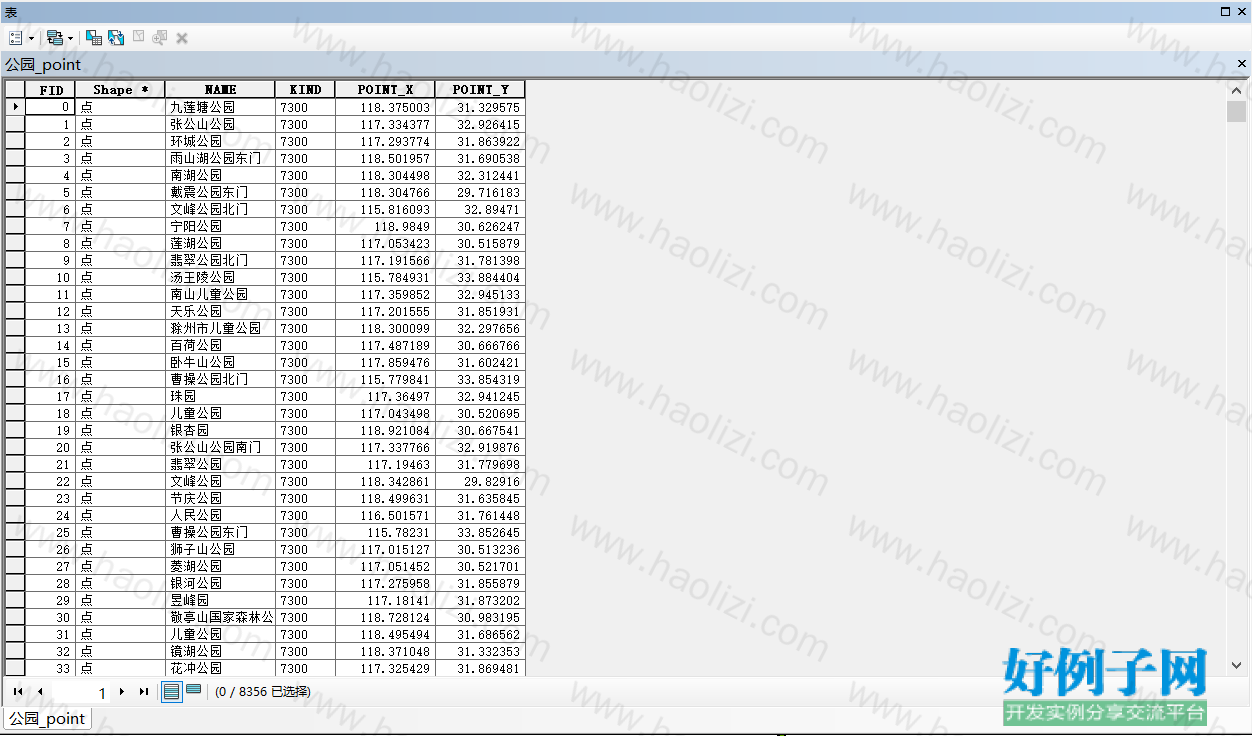Click the Clear Selection icon
1252x736 pixels.
(139, 38)
